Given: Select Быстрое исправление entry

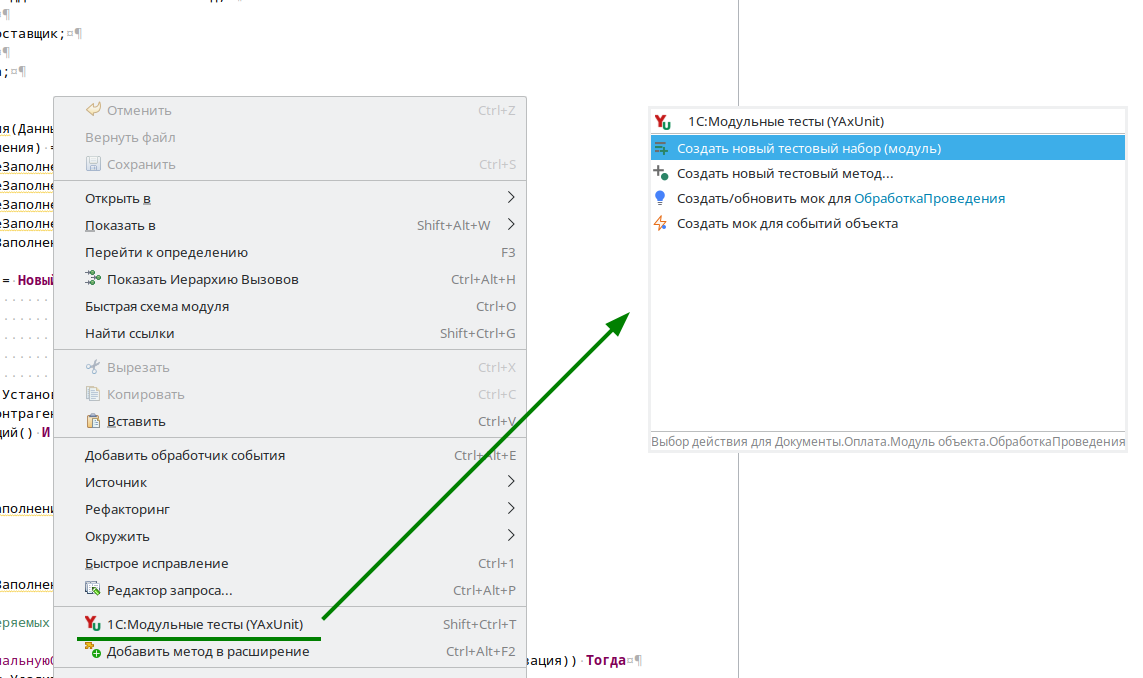Looking at the screenshot, I should tap(290, 563).
